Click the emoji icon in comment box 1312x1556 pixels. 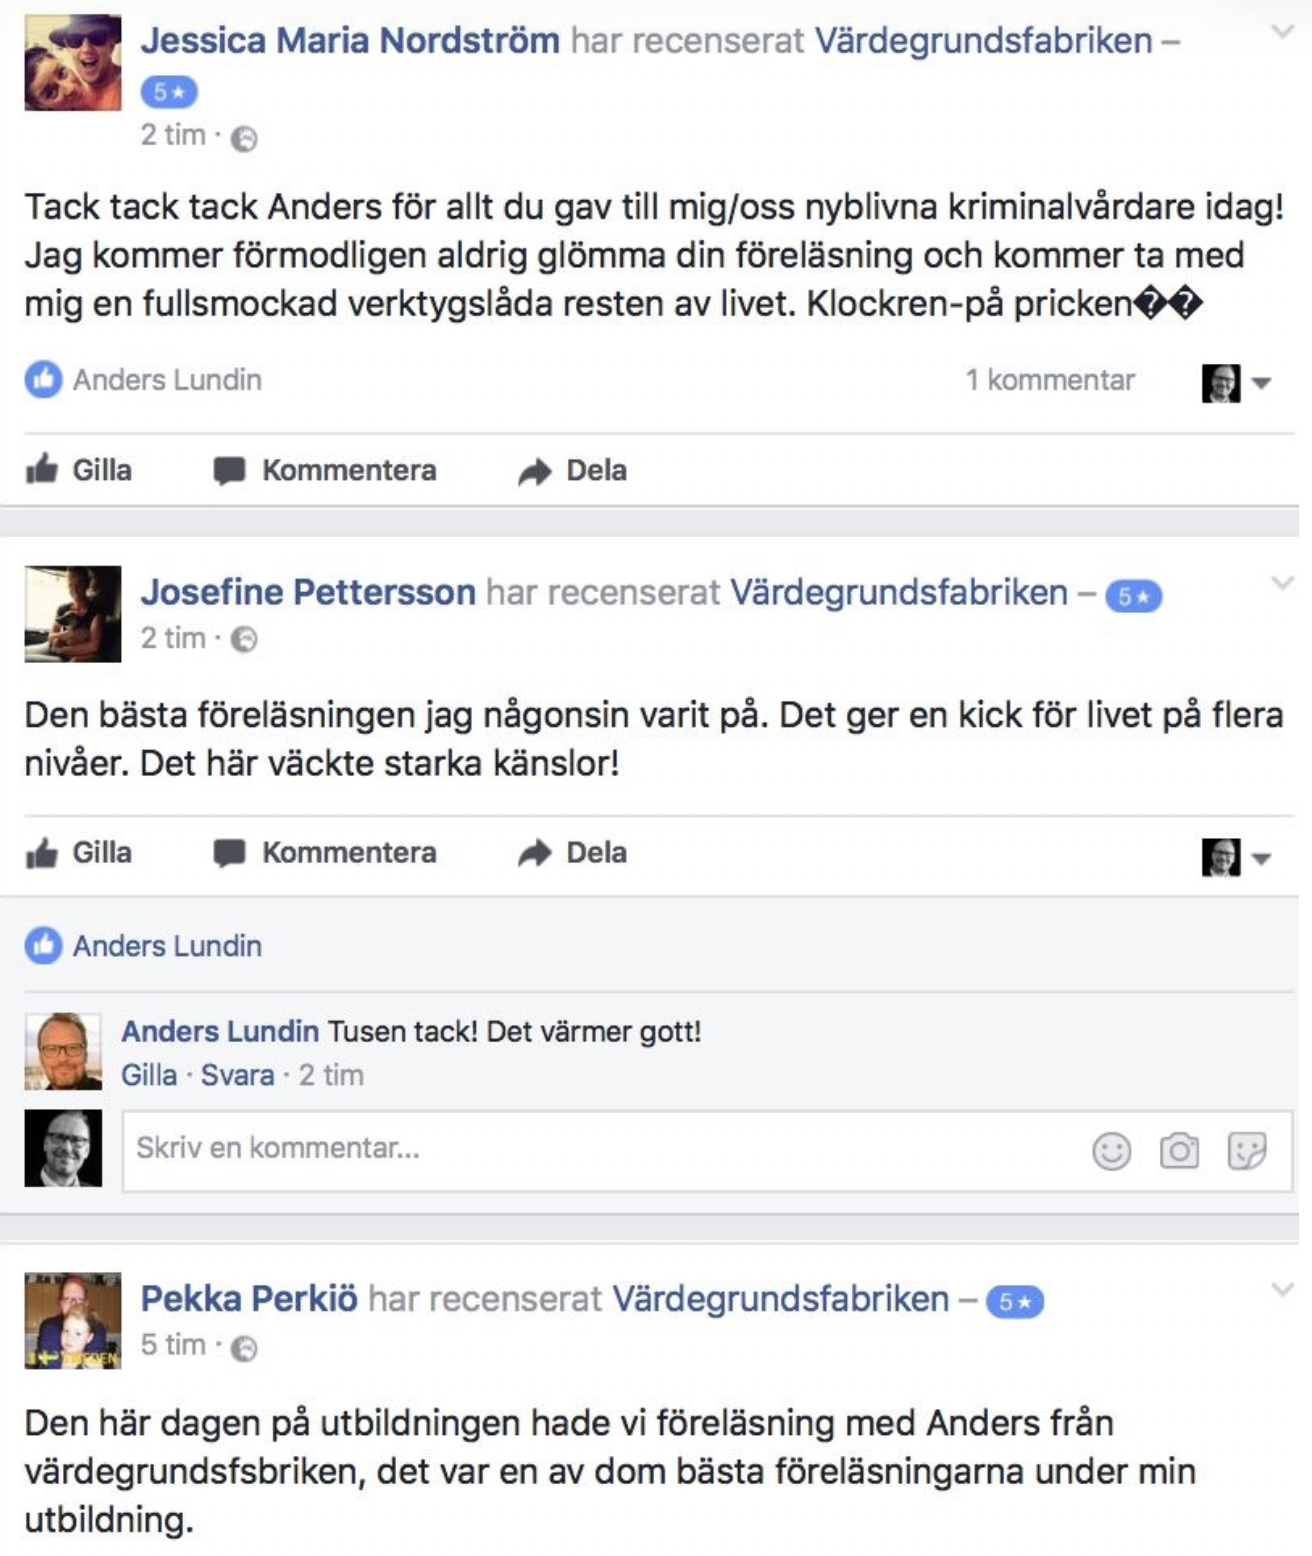point(1111,1150)
